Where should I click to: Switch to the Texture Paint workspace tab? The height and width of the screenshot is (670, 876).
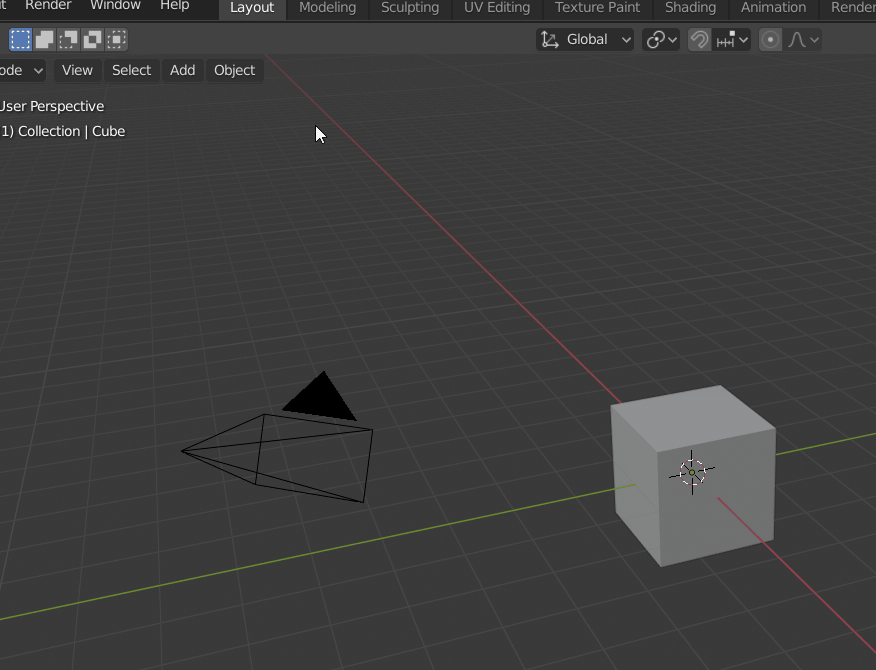(x=597, y=8)
